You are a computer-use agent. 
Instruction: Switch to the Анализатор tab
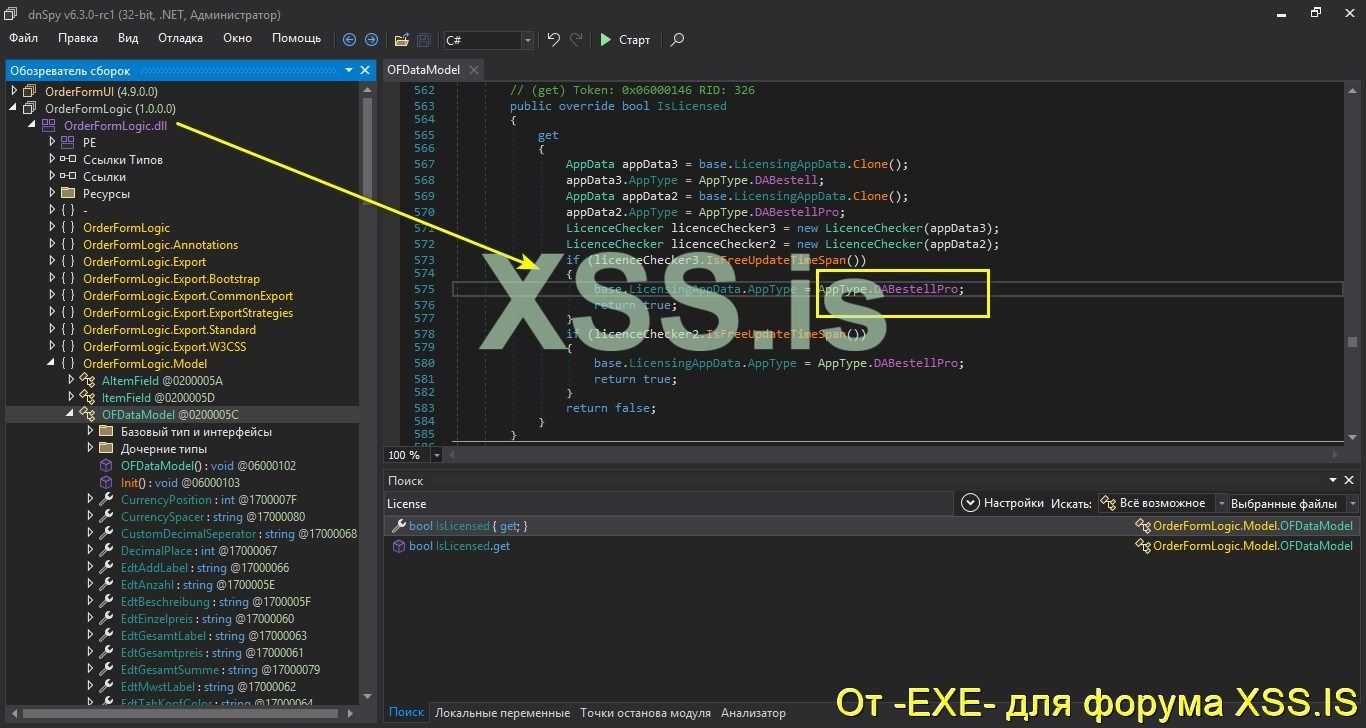(753, 713)
